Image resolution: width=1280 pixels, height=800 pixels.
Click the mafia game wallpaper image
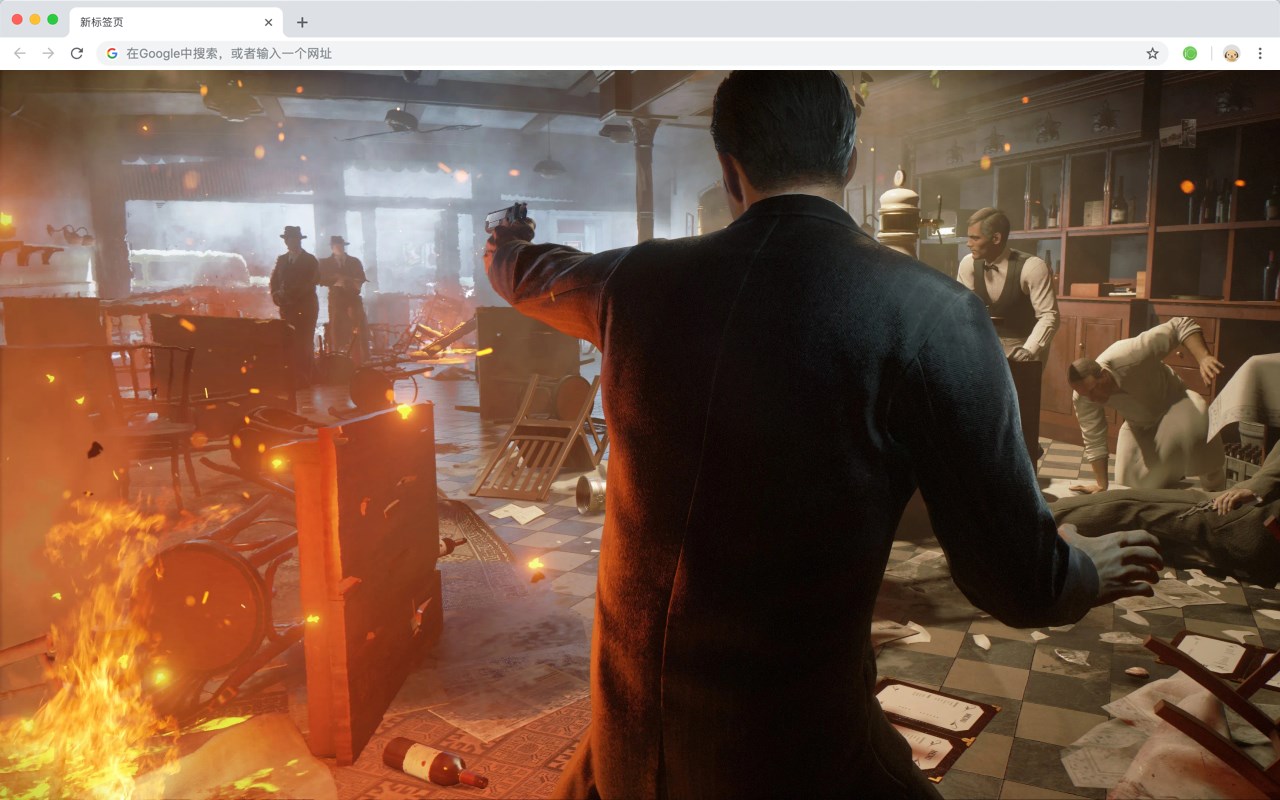640,435
